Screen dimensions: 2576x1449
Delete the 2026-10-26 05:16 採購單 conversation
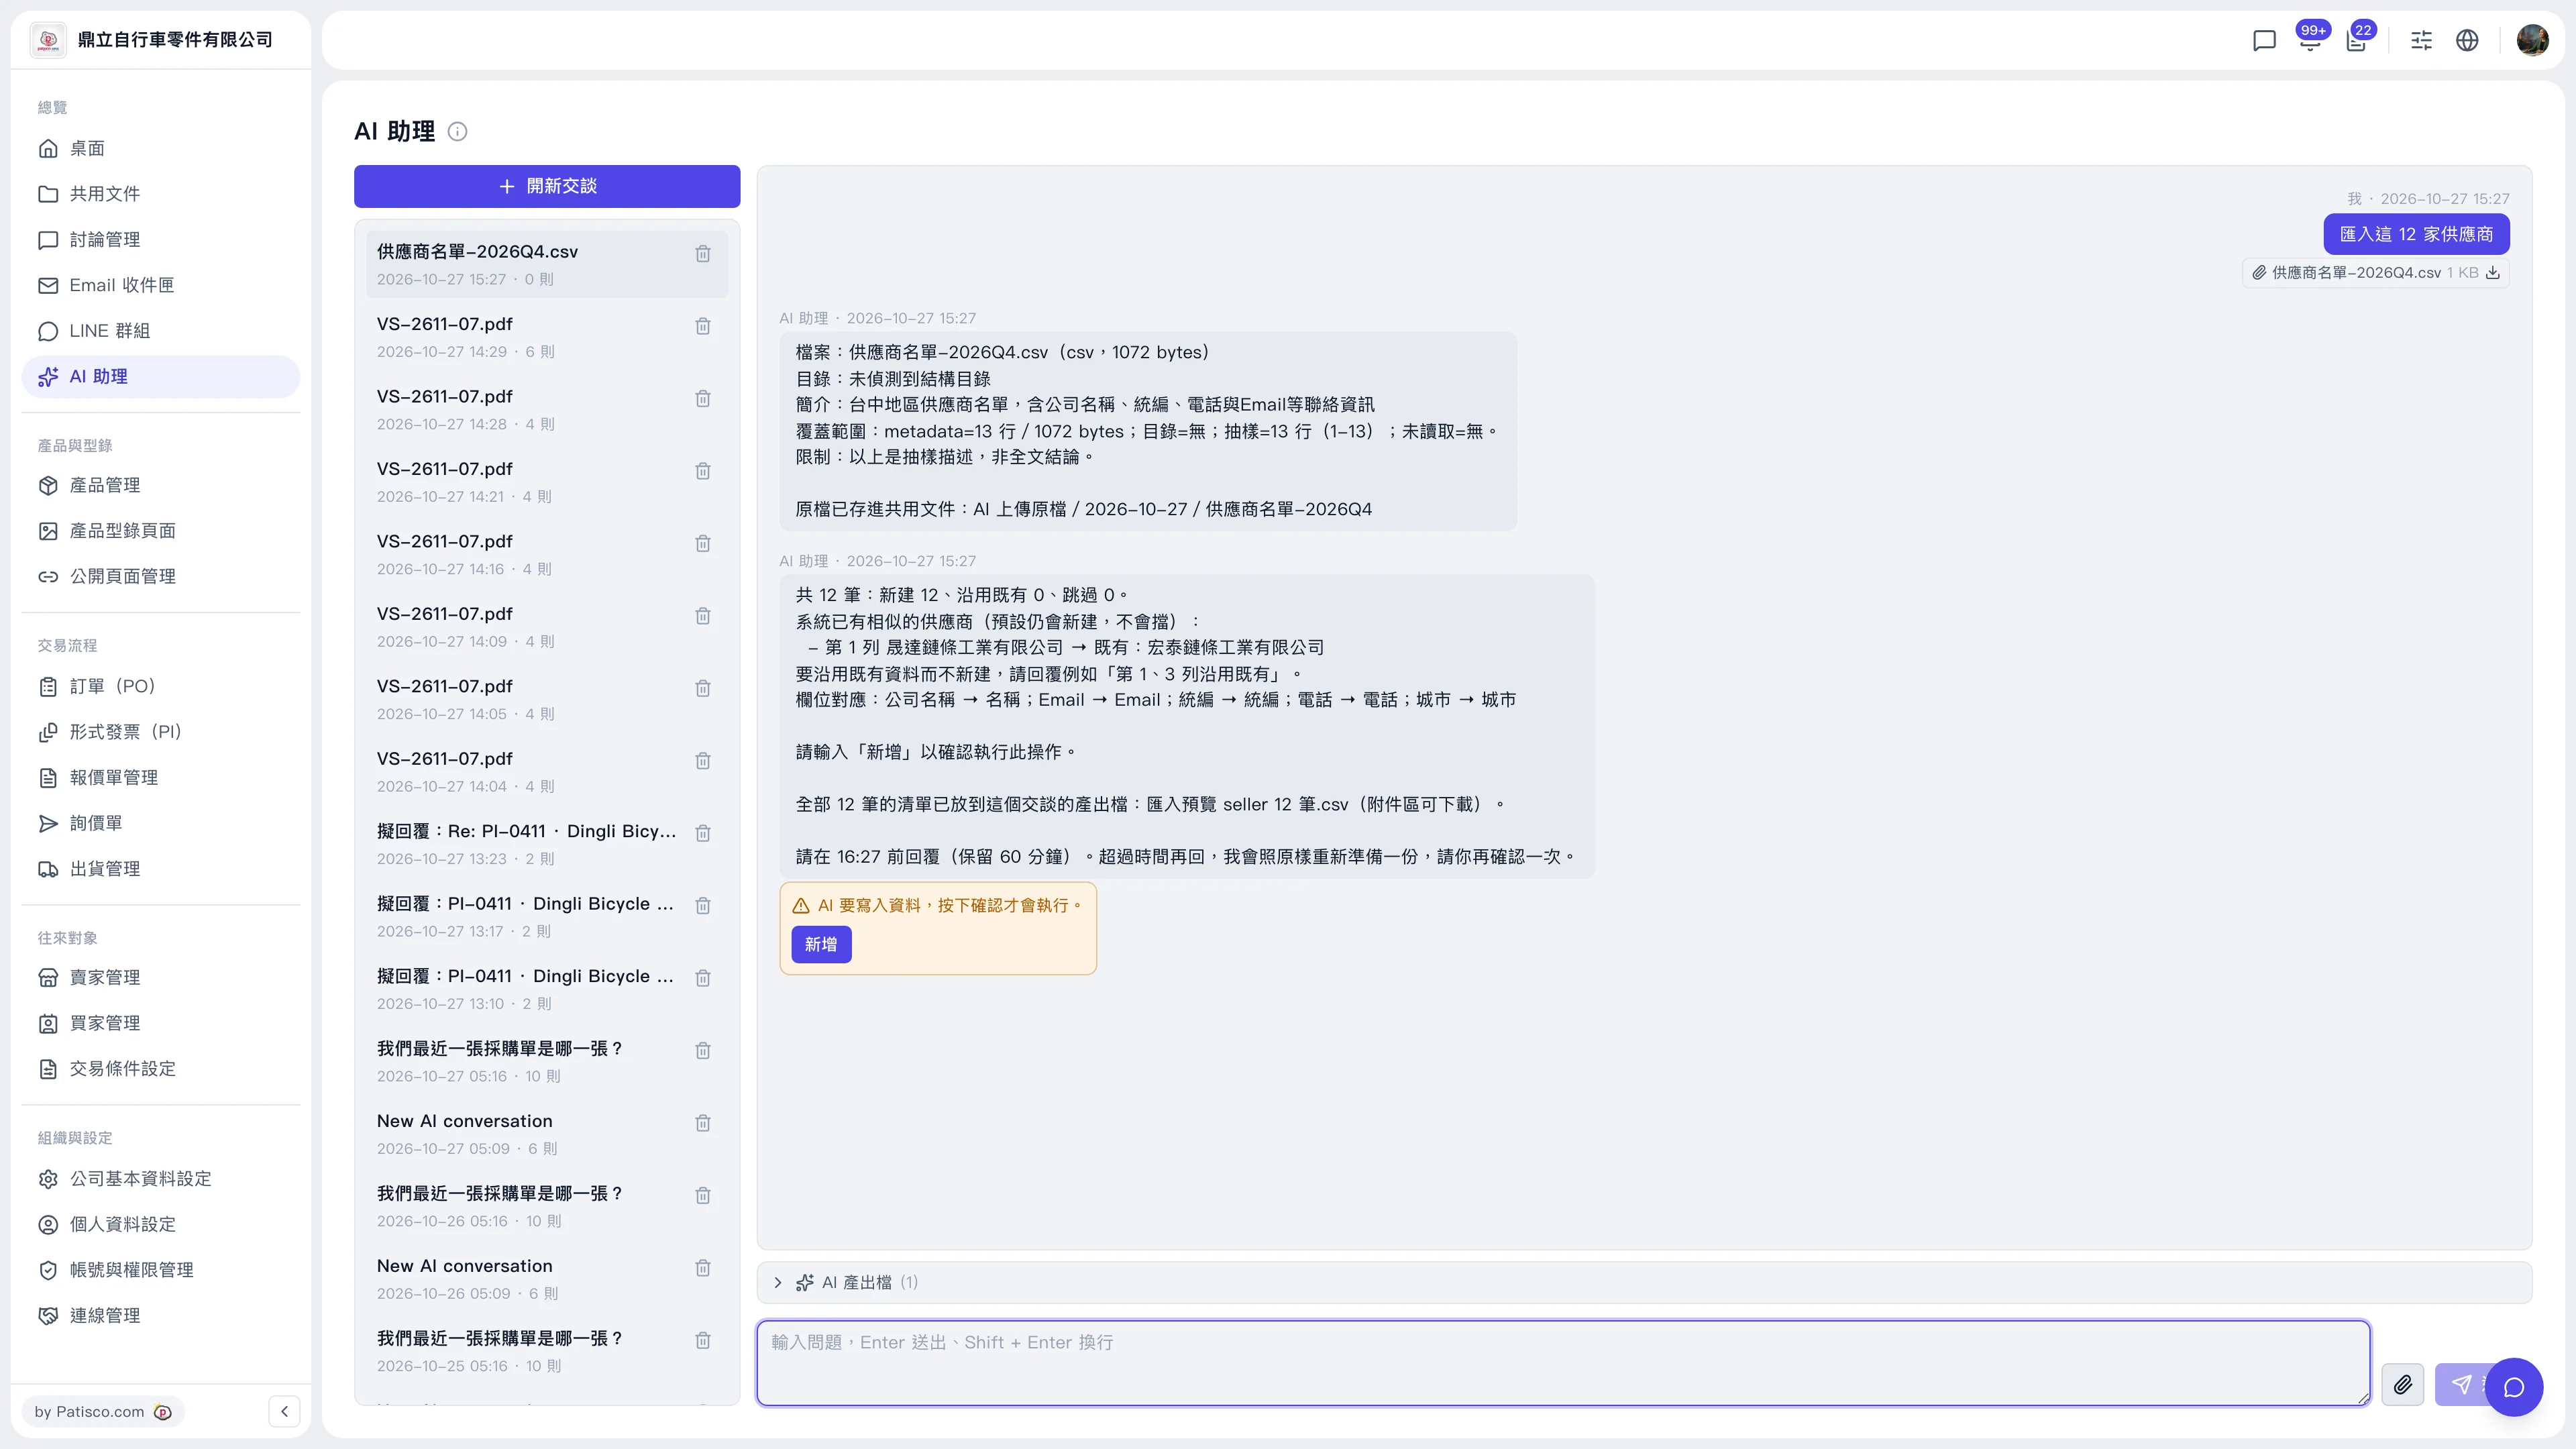(703, 1195)
